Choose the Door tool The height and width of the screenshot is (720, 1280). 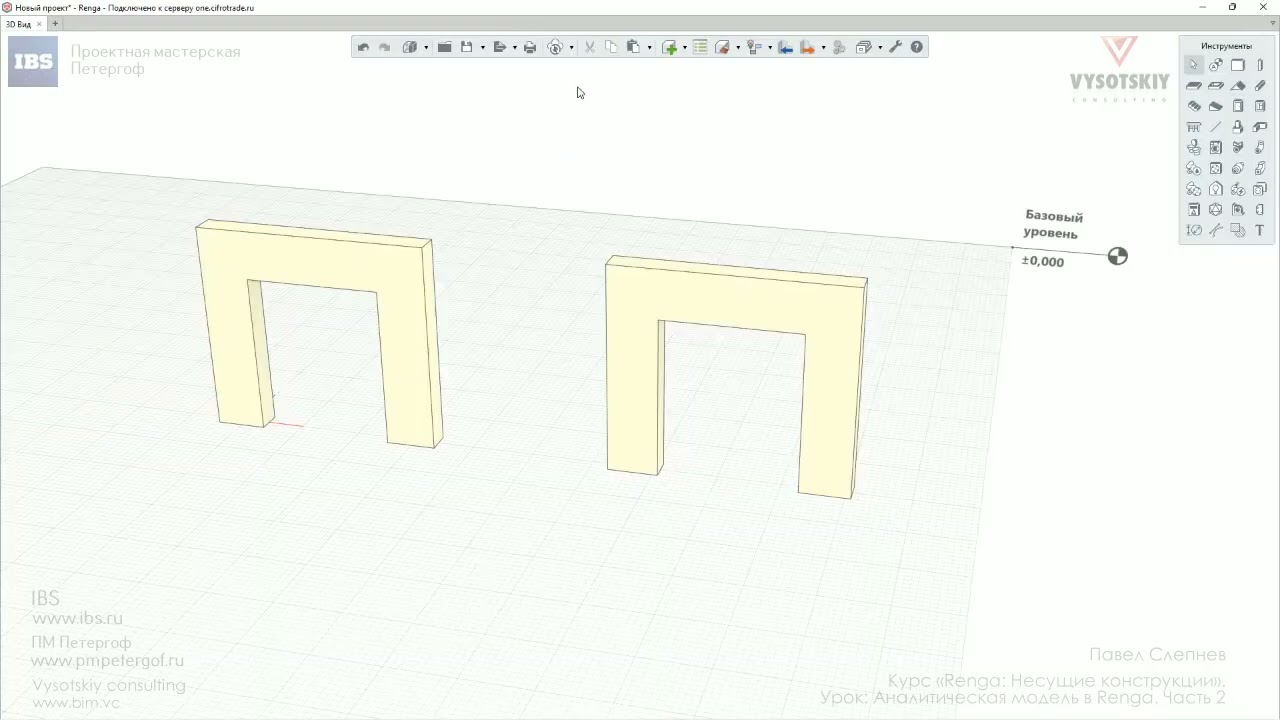1238,106
